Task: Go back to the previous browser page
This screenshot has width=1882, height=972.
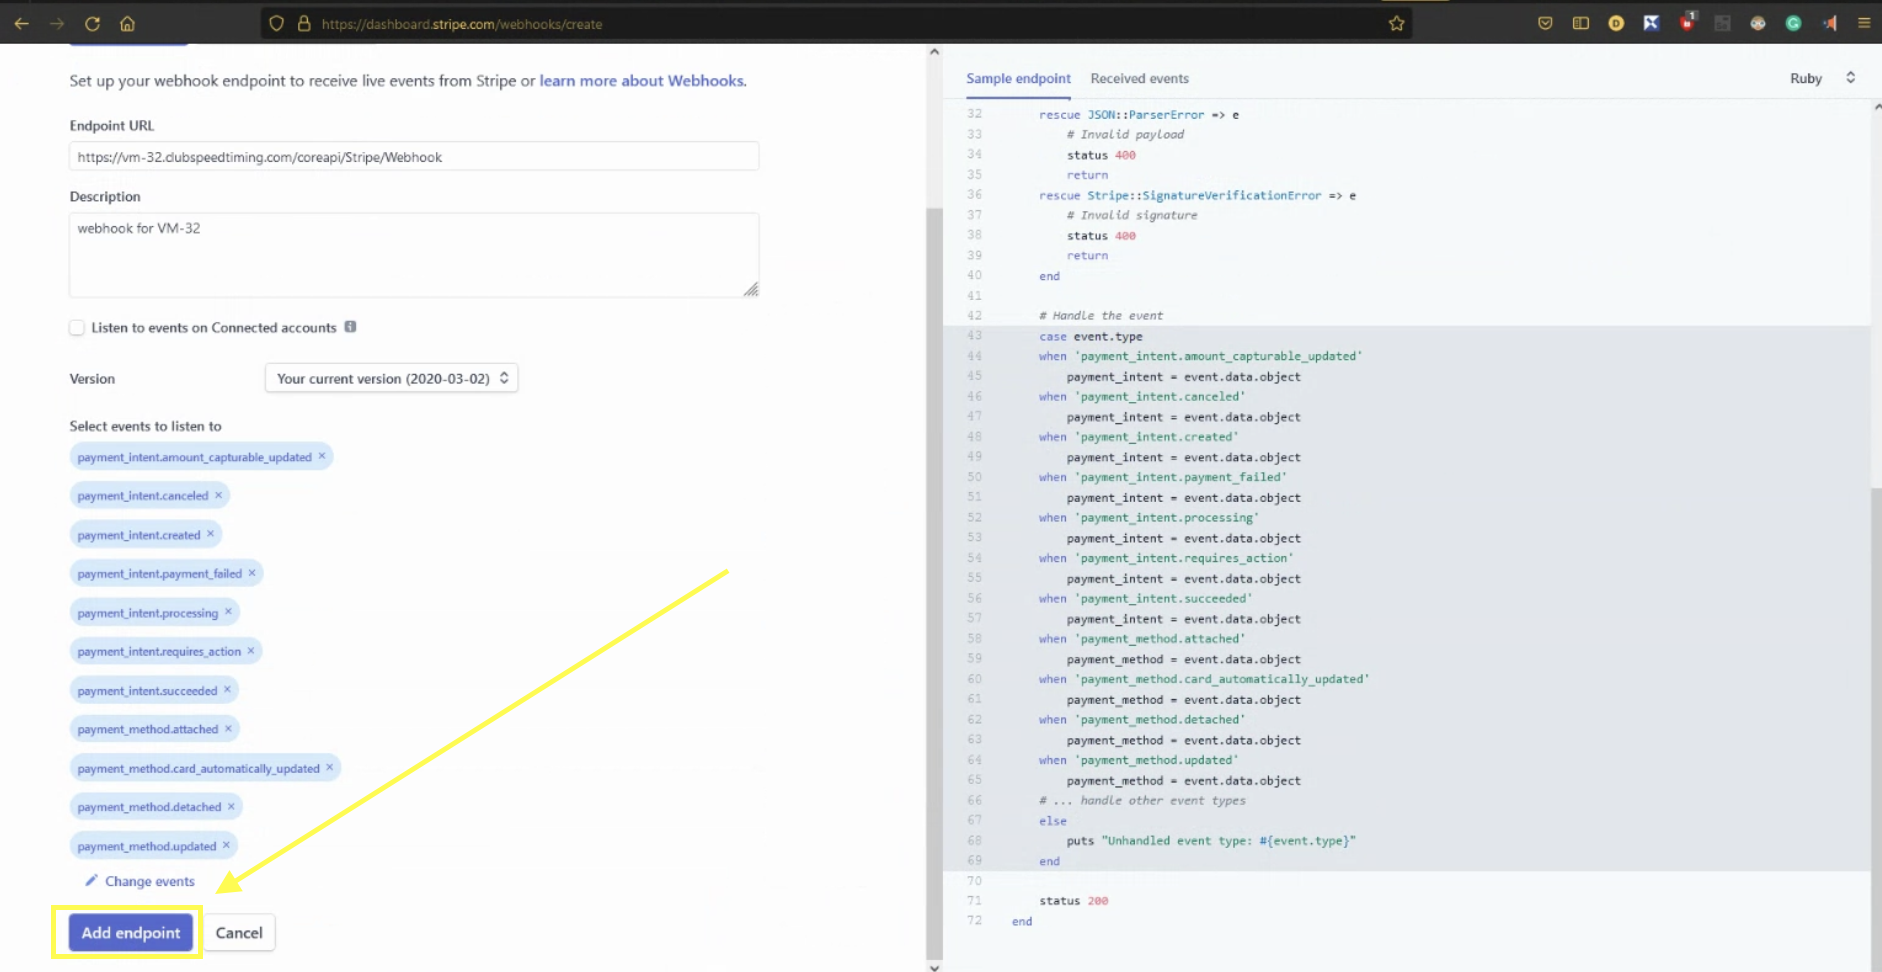Action: click(x=21, y=23)
